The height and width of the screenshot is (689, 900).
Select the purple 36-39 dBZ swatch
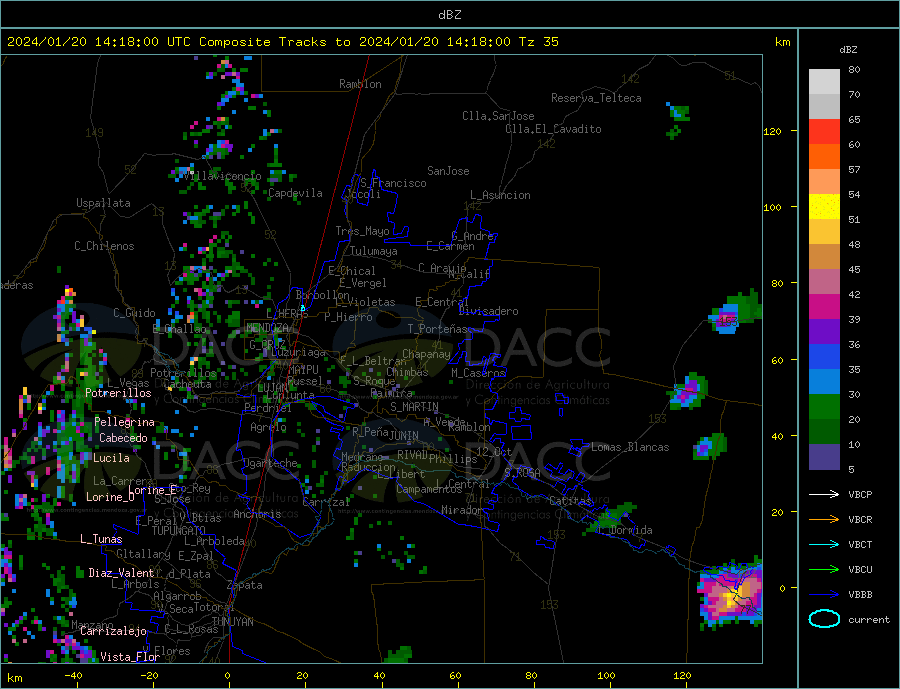click(824, 332)
